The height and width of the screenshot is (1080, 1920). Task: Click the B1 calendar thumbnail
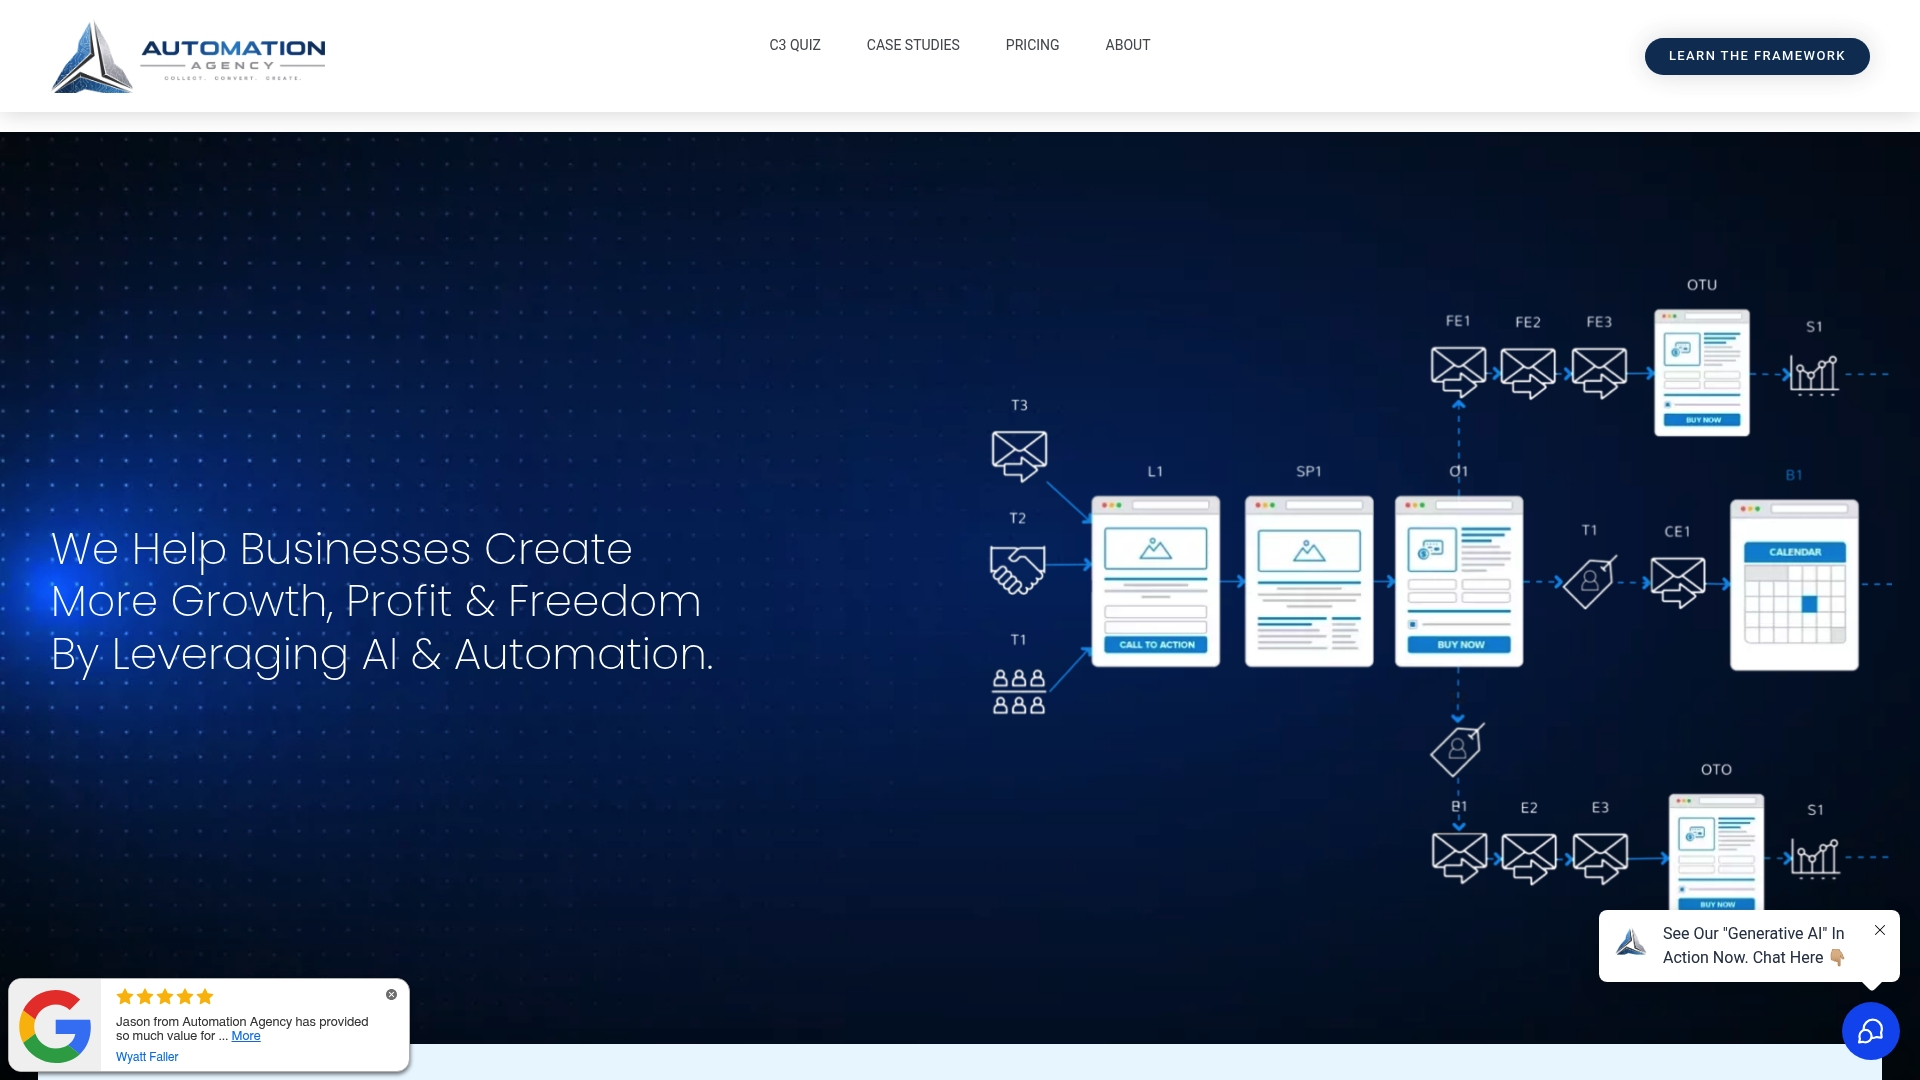click(1795, 585)
